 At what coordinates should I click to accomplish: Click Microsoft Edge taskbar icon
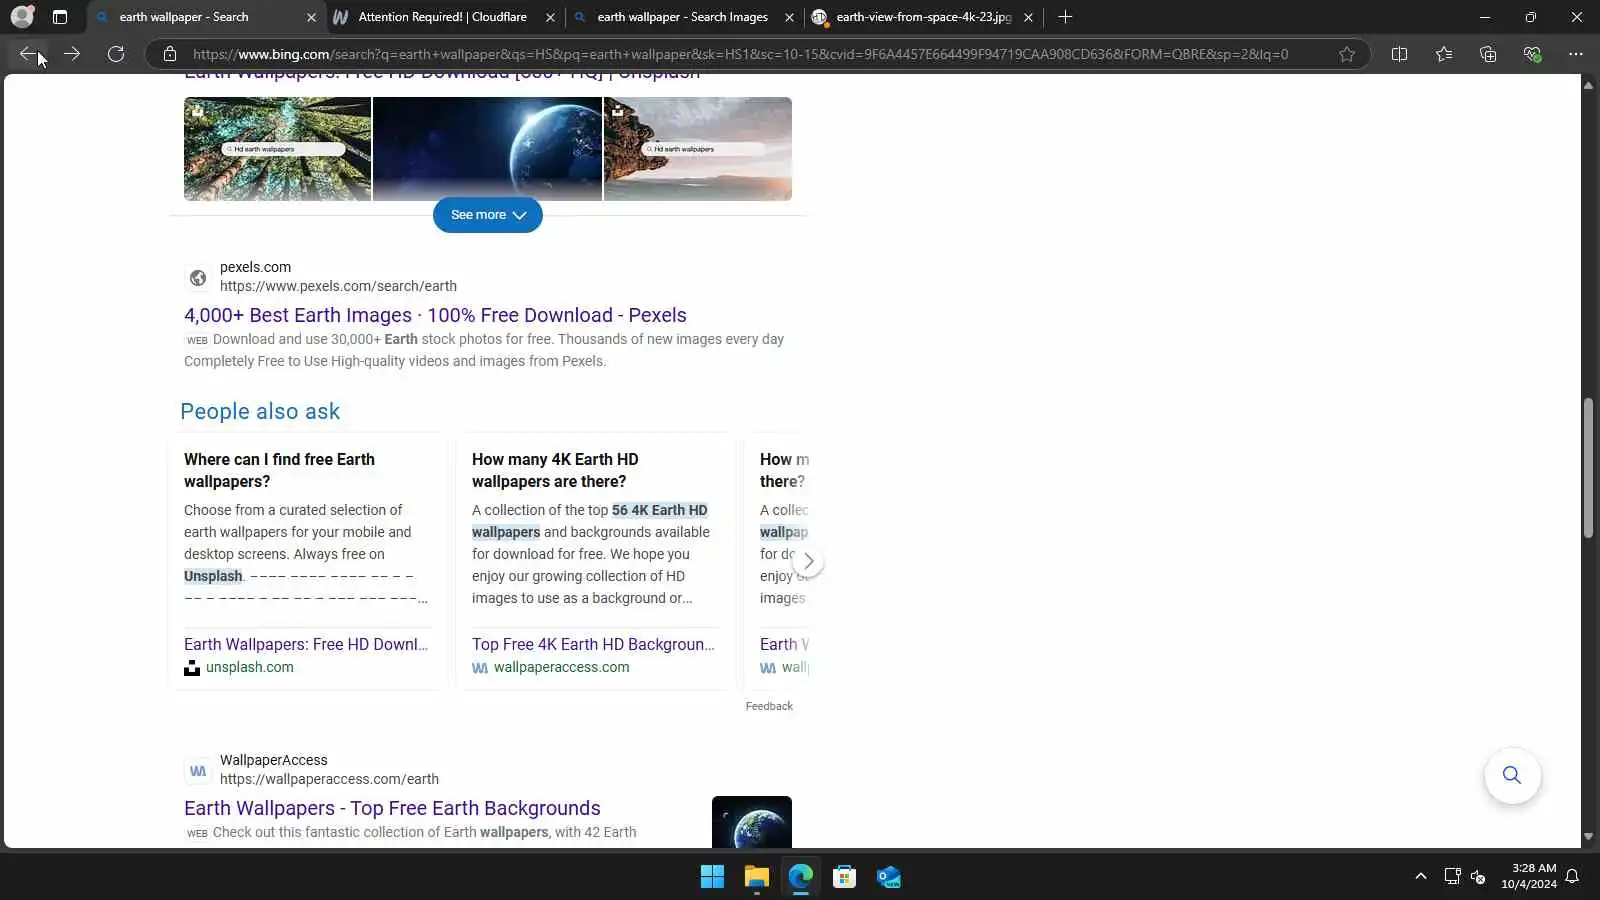point(800,877)
